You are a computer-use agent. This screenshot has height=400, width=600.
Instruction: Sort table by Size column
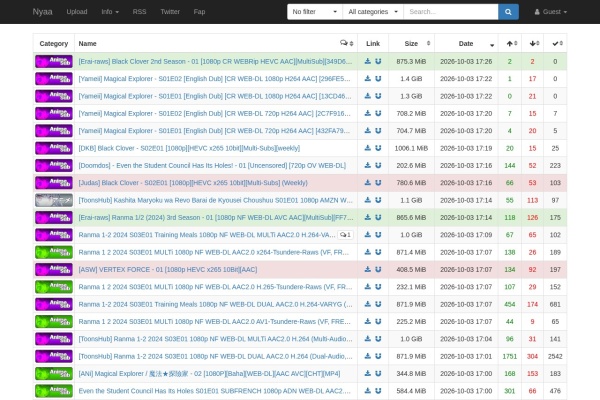pyautogui.click(x=412, y=43)
